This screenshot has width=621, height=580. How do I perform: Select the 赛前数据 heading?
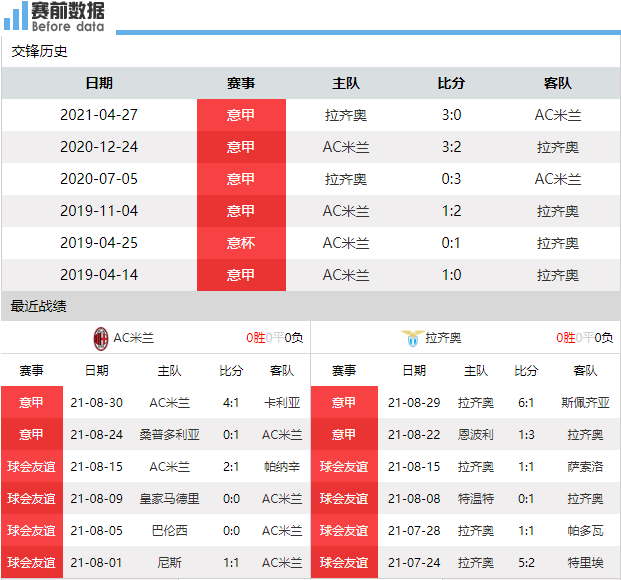(68, 11)
